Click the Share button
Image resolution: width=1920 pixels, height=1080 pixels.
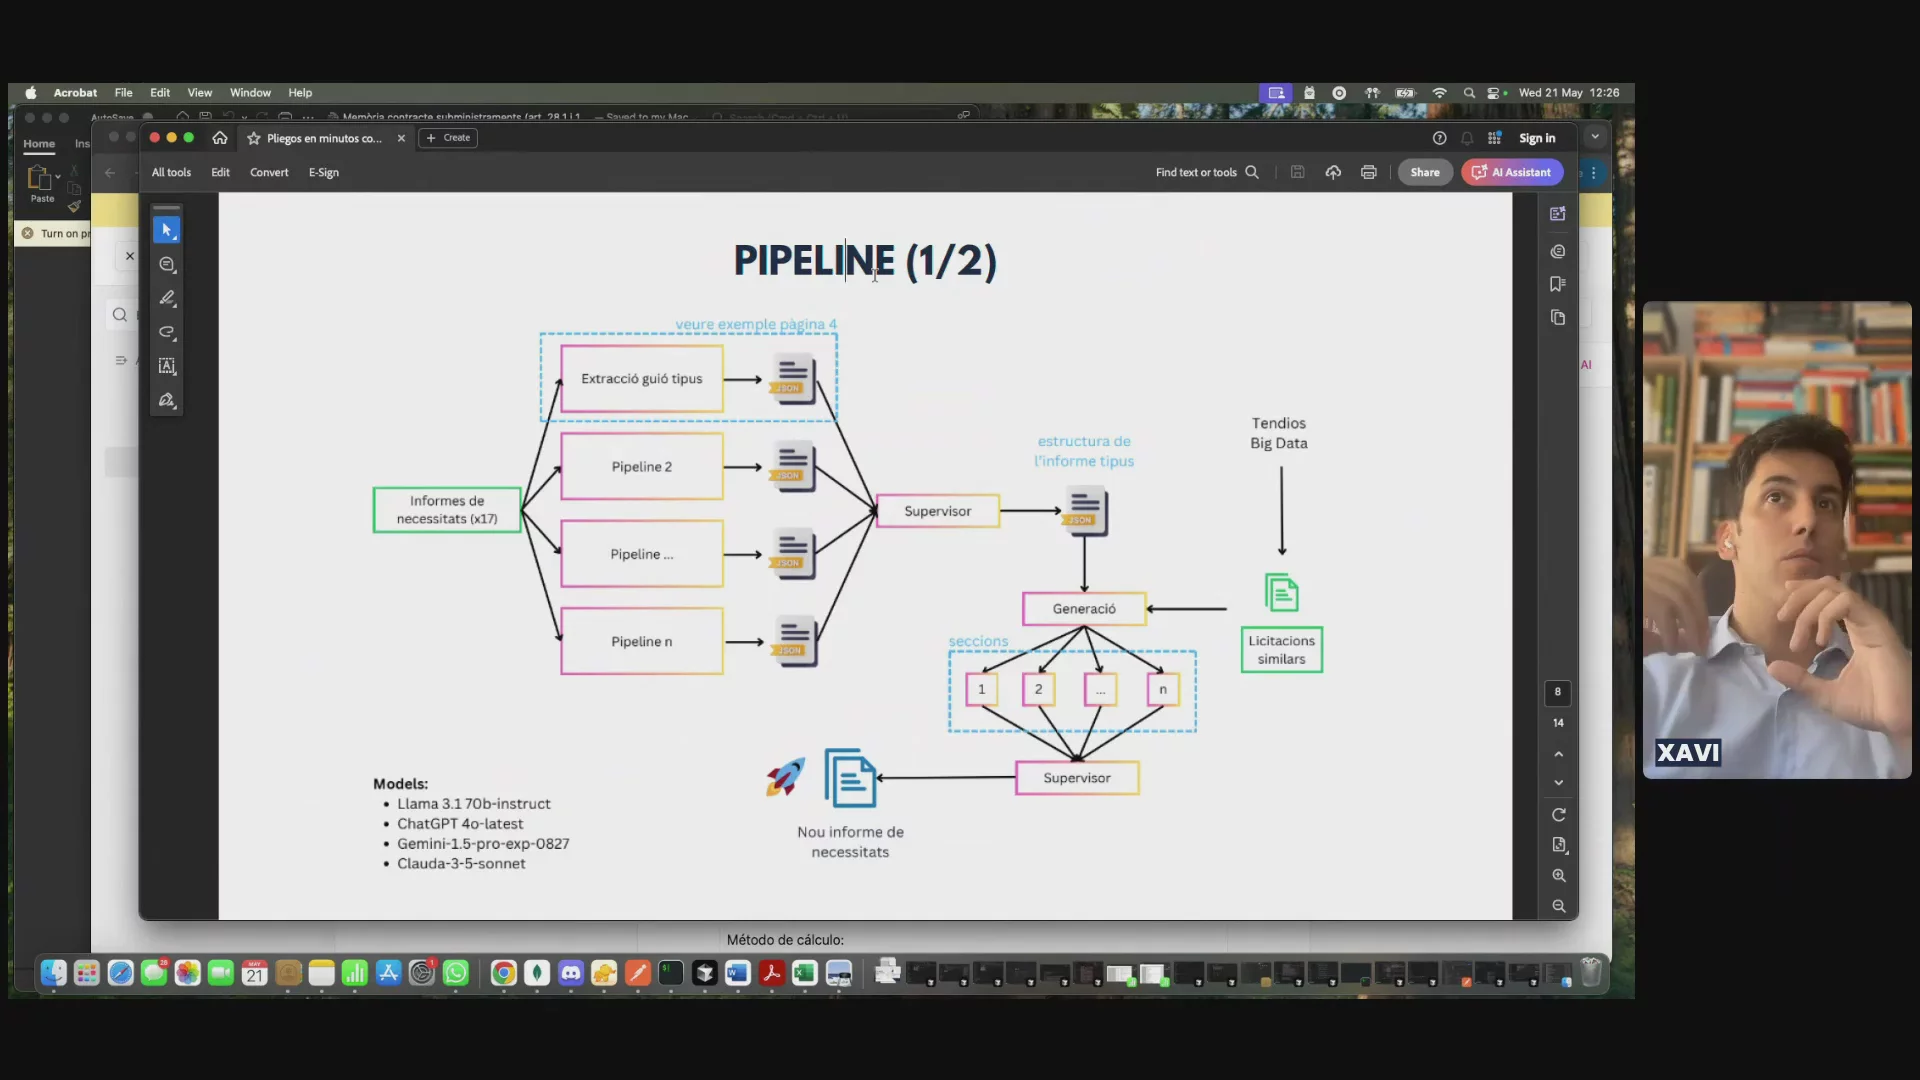tap(1424, 172)
